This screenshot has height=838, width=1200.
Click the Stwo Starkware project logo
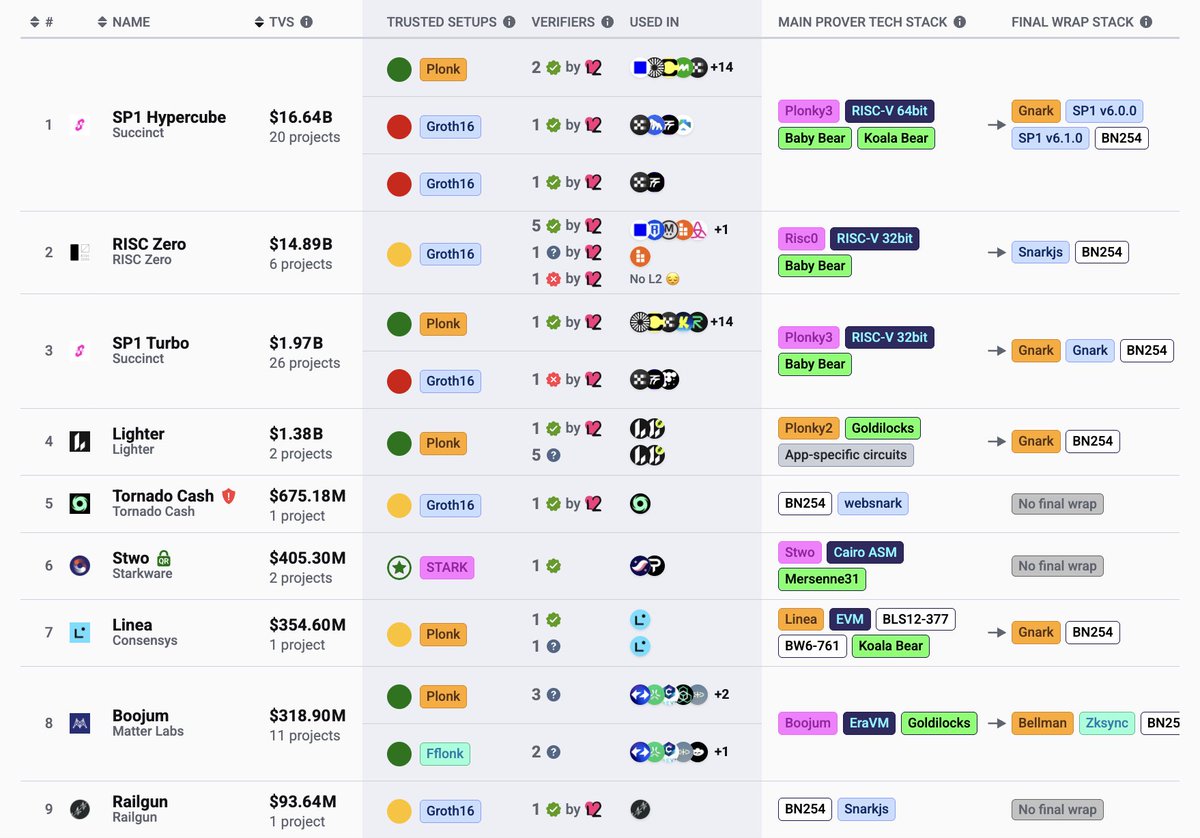[x=80, y=566]
